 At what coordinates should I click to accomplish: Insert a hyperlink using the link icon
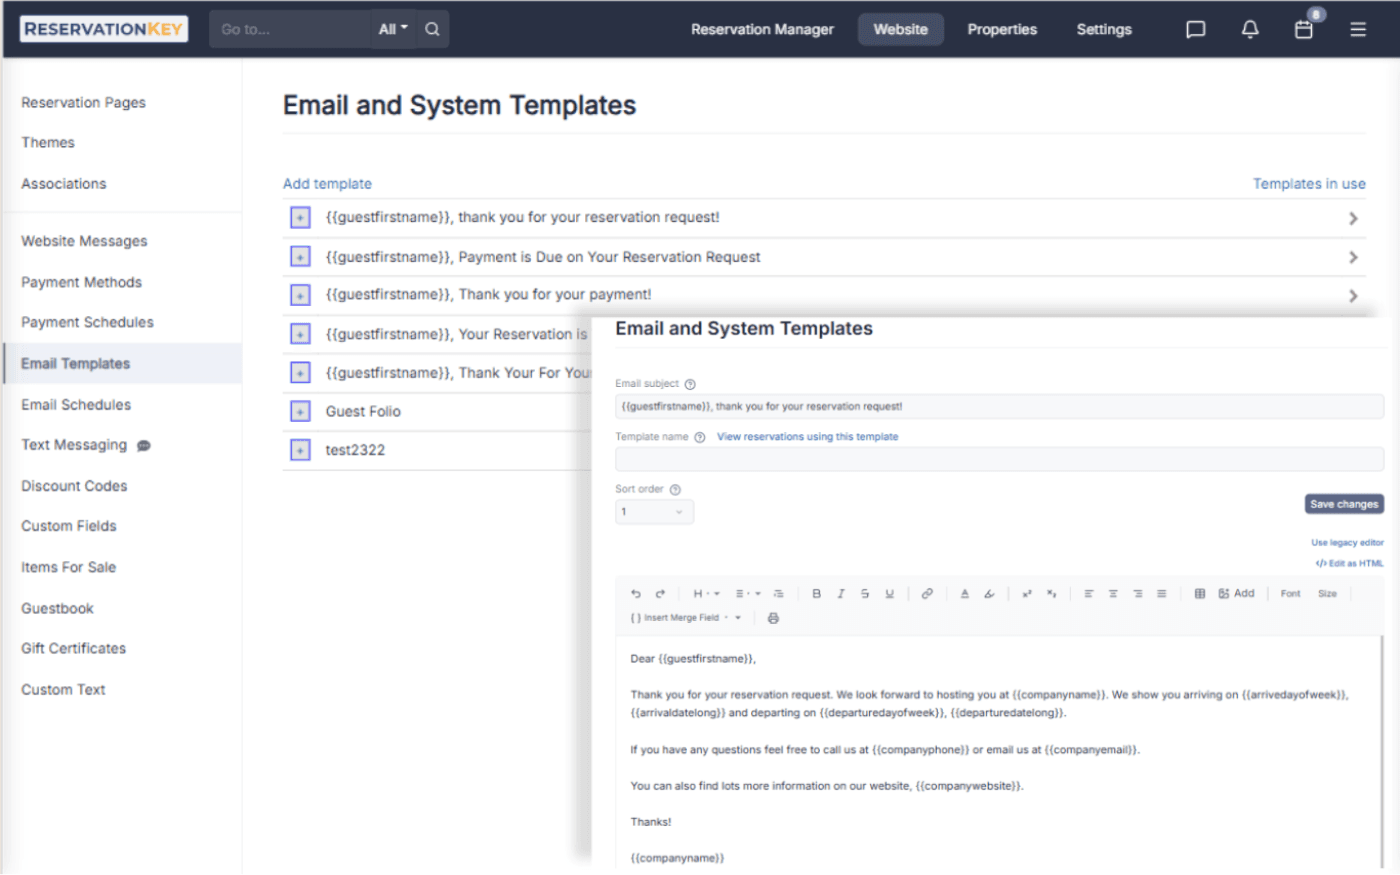click(927, 593)
